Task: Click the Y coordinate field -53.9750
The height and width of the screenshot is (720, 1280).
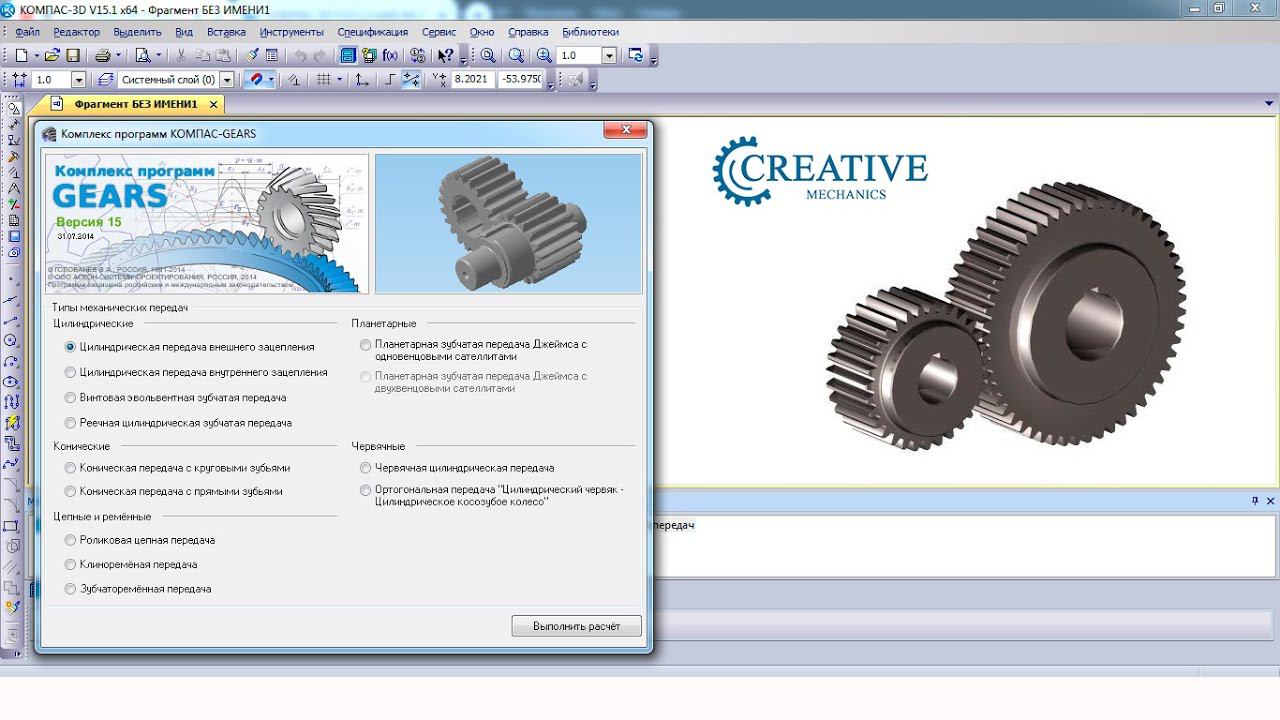Action: pos(522,80)
